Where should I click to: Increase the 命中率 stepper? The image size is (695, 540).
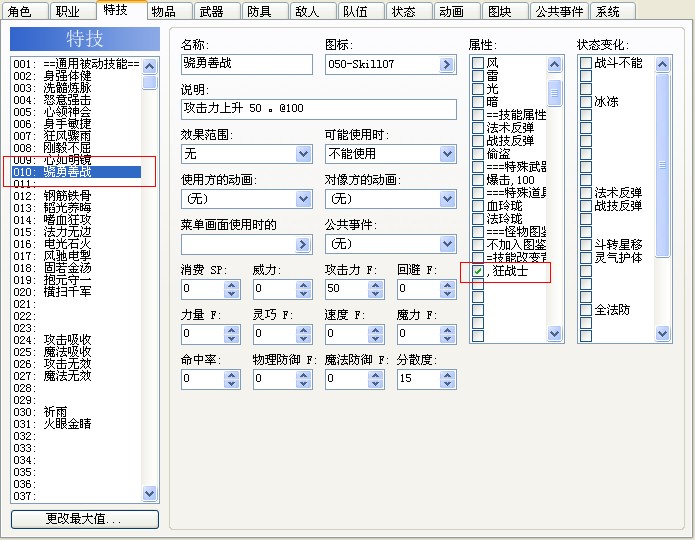tap(231, 375)
